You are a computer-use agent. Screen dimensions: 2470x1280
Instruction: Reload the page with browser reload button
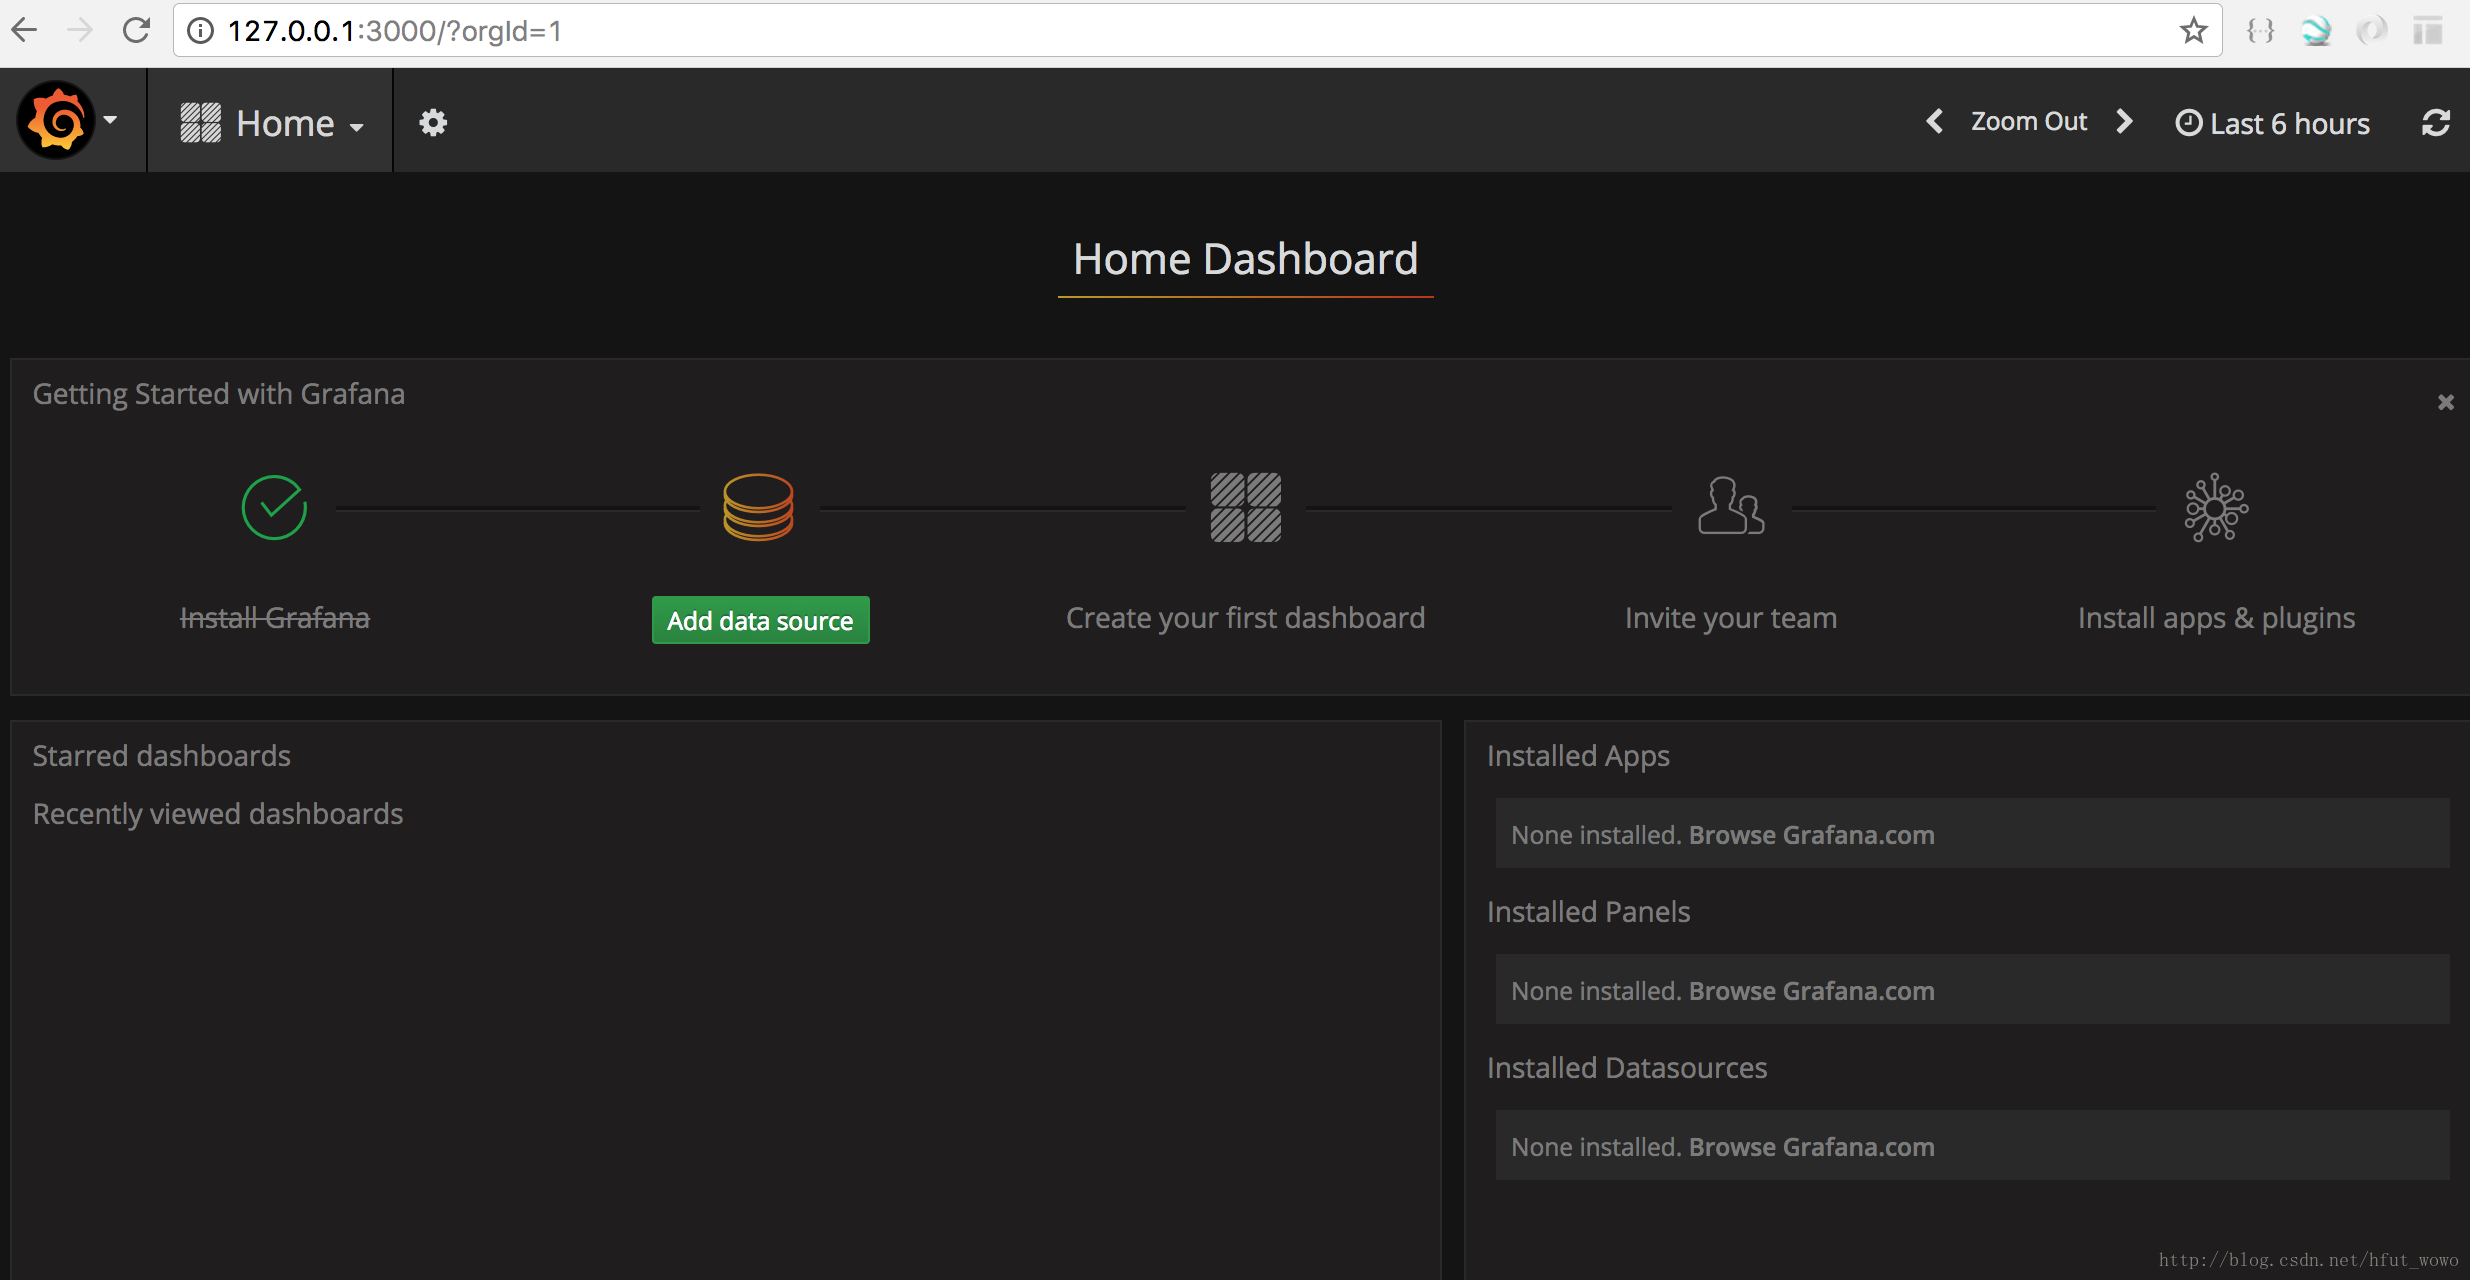(x=136, y=30)
